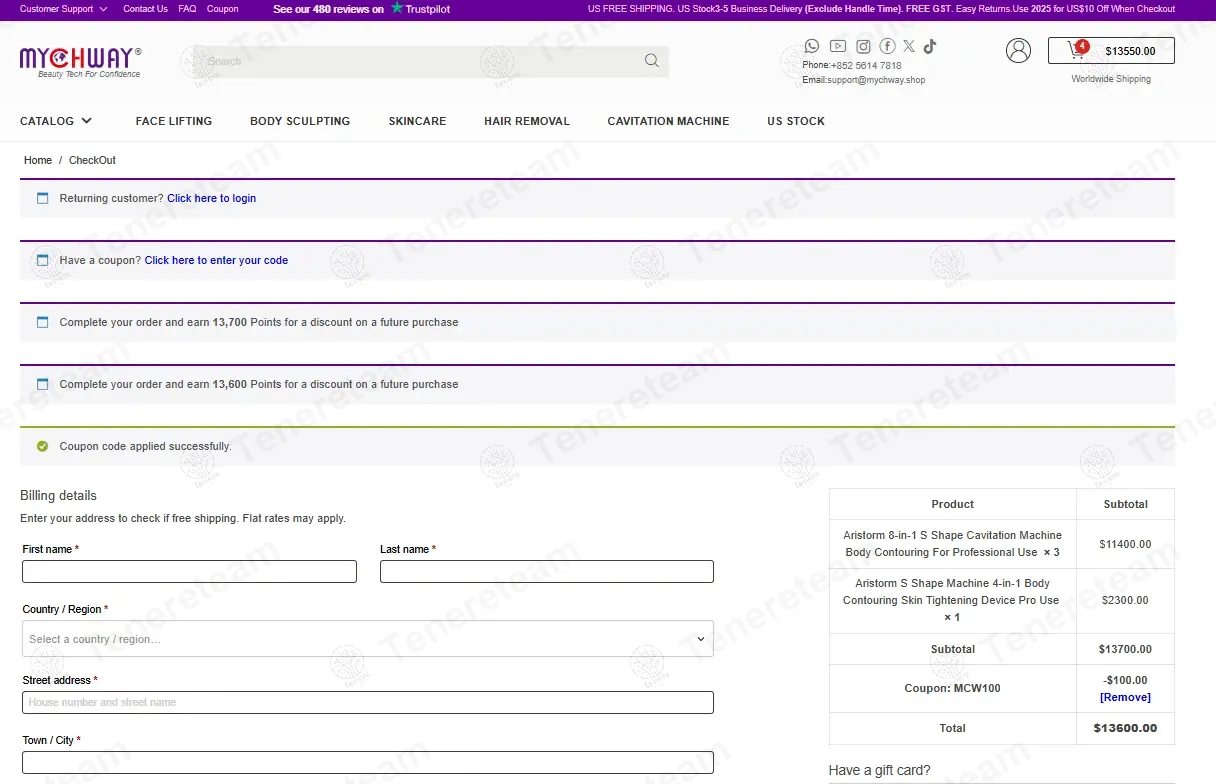Open the CAVITATION MACHINE menu

pyautogui.click(x=668, y=121)
